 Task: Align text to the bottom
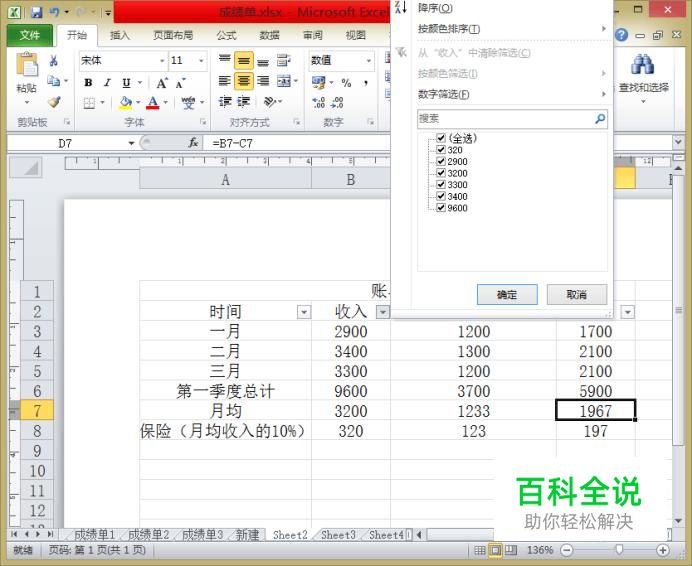[263, 60]
